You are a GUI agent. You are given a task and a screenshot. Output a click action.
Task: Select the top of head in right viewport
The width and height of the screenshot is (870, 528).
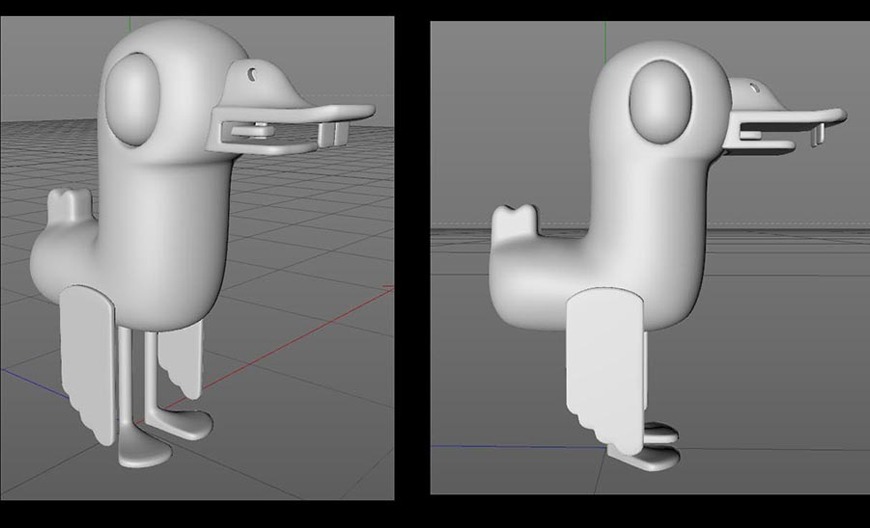coord(660,48)
